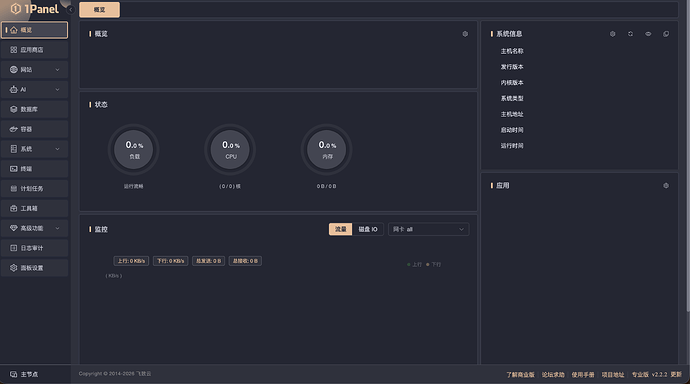Click the 1Panel logo
The width and height of the screenshot is (690, 384).
(34, 9)
